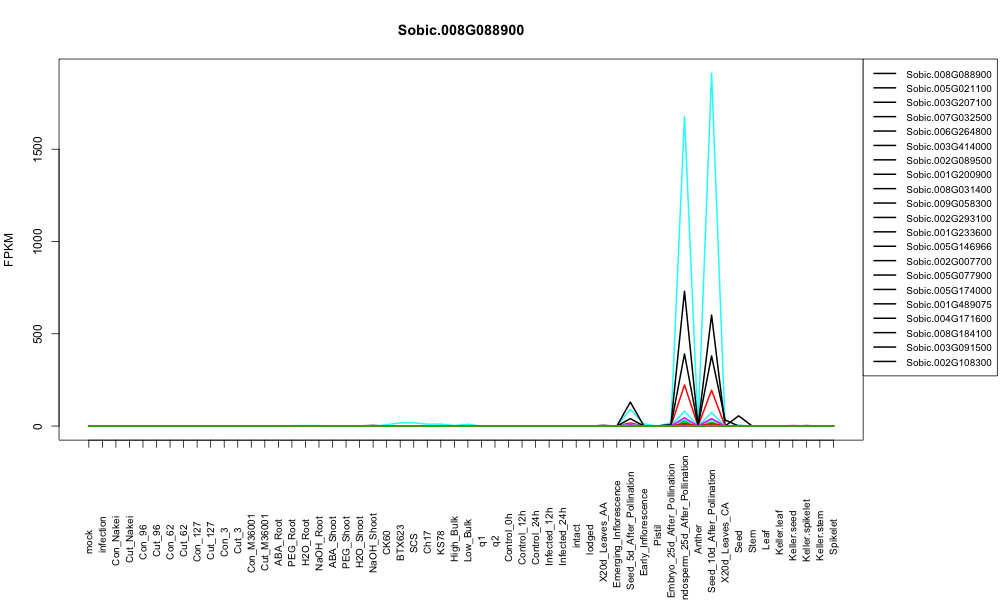
Task: Click the 1500 y-axis tick label
Action: [38, 149]
